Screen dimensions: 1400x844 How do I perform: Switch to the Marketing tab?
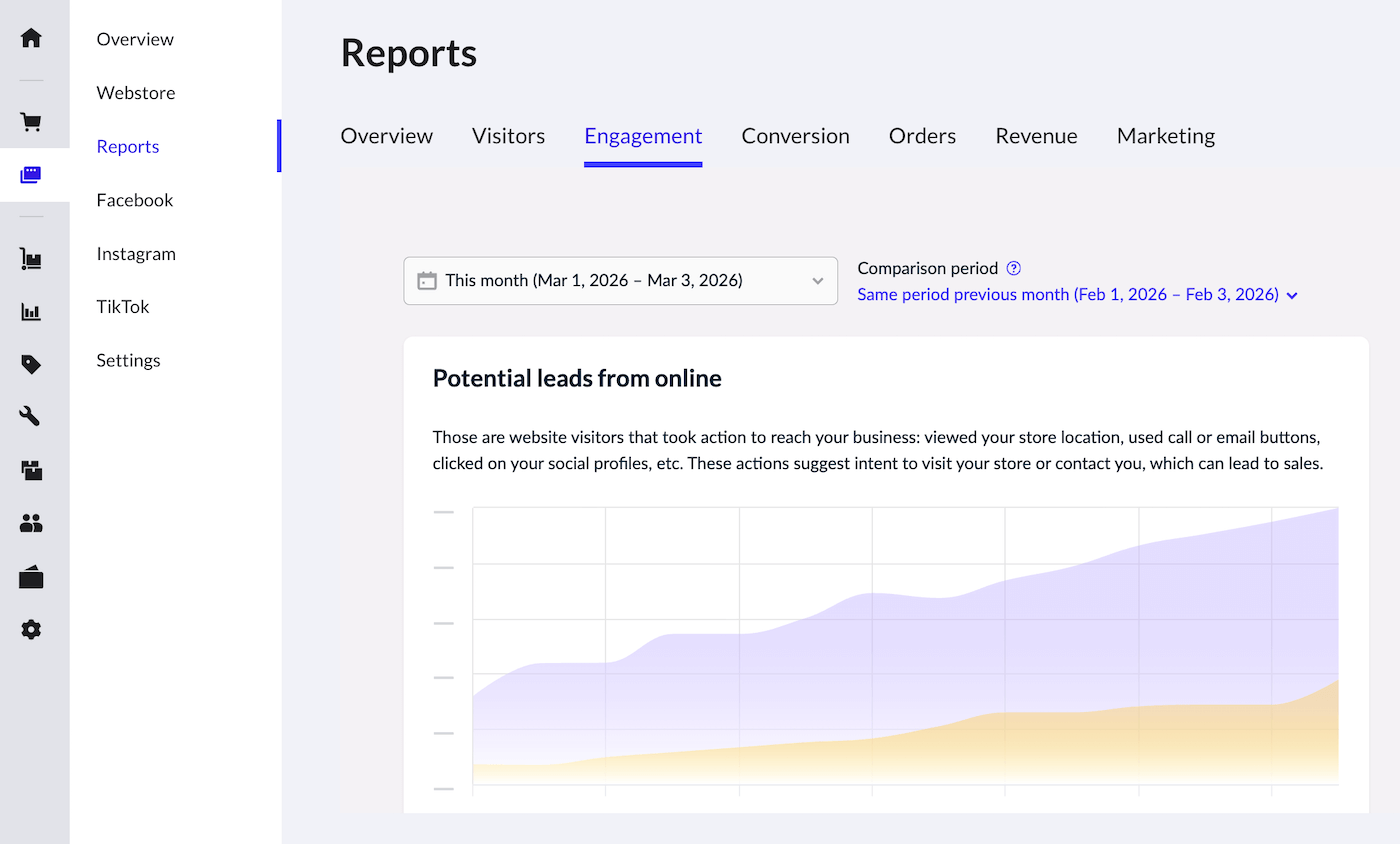pos(1166,136)
